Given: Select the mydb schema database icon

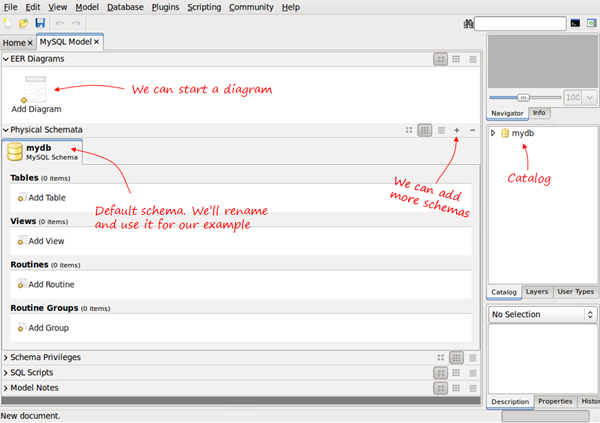Looking at the screenshot, I should (x=15, y=152).
